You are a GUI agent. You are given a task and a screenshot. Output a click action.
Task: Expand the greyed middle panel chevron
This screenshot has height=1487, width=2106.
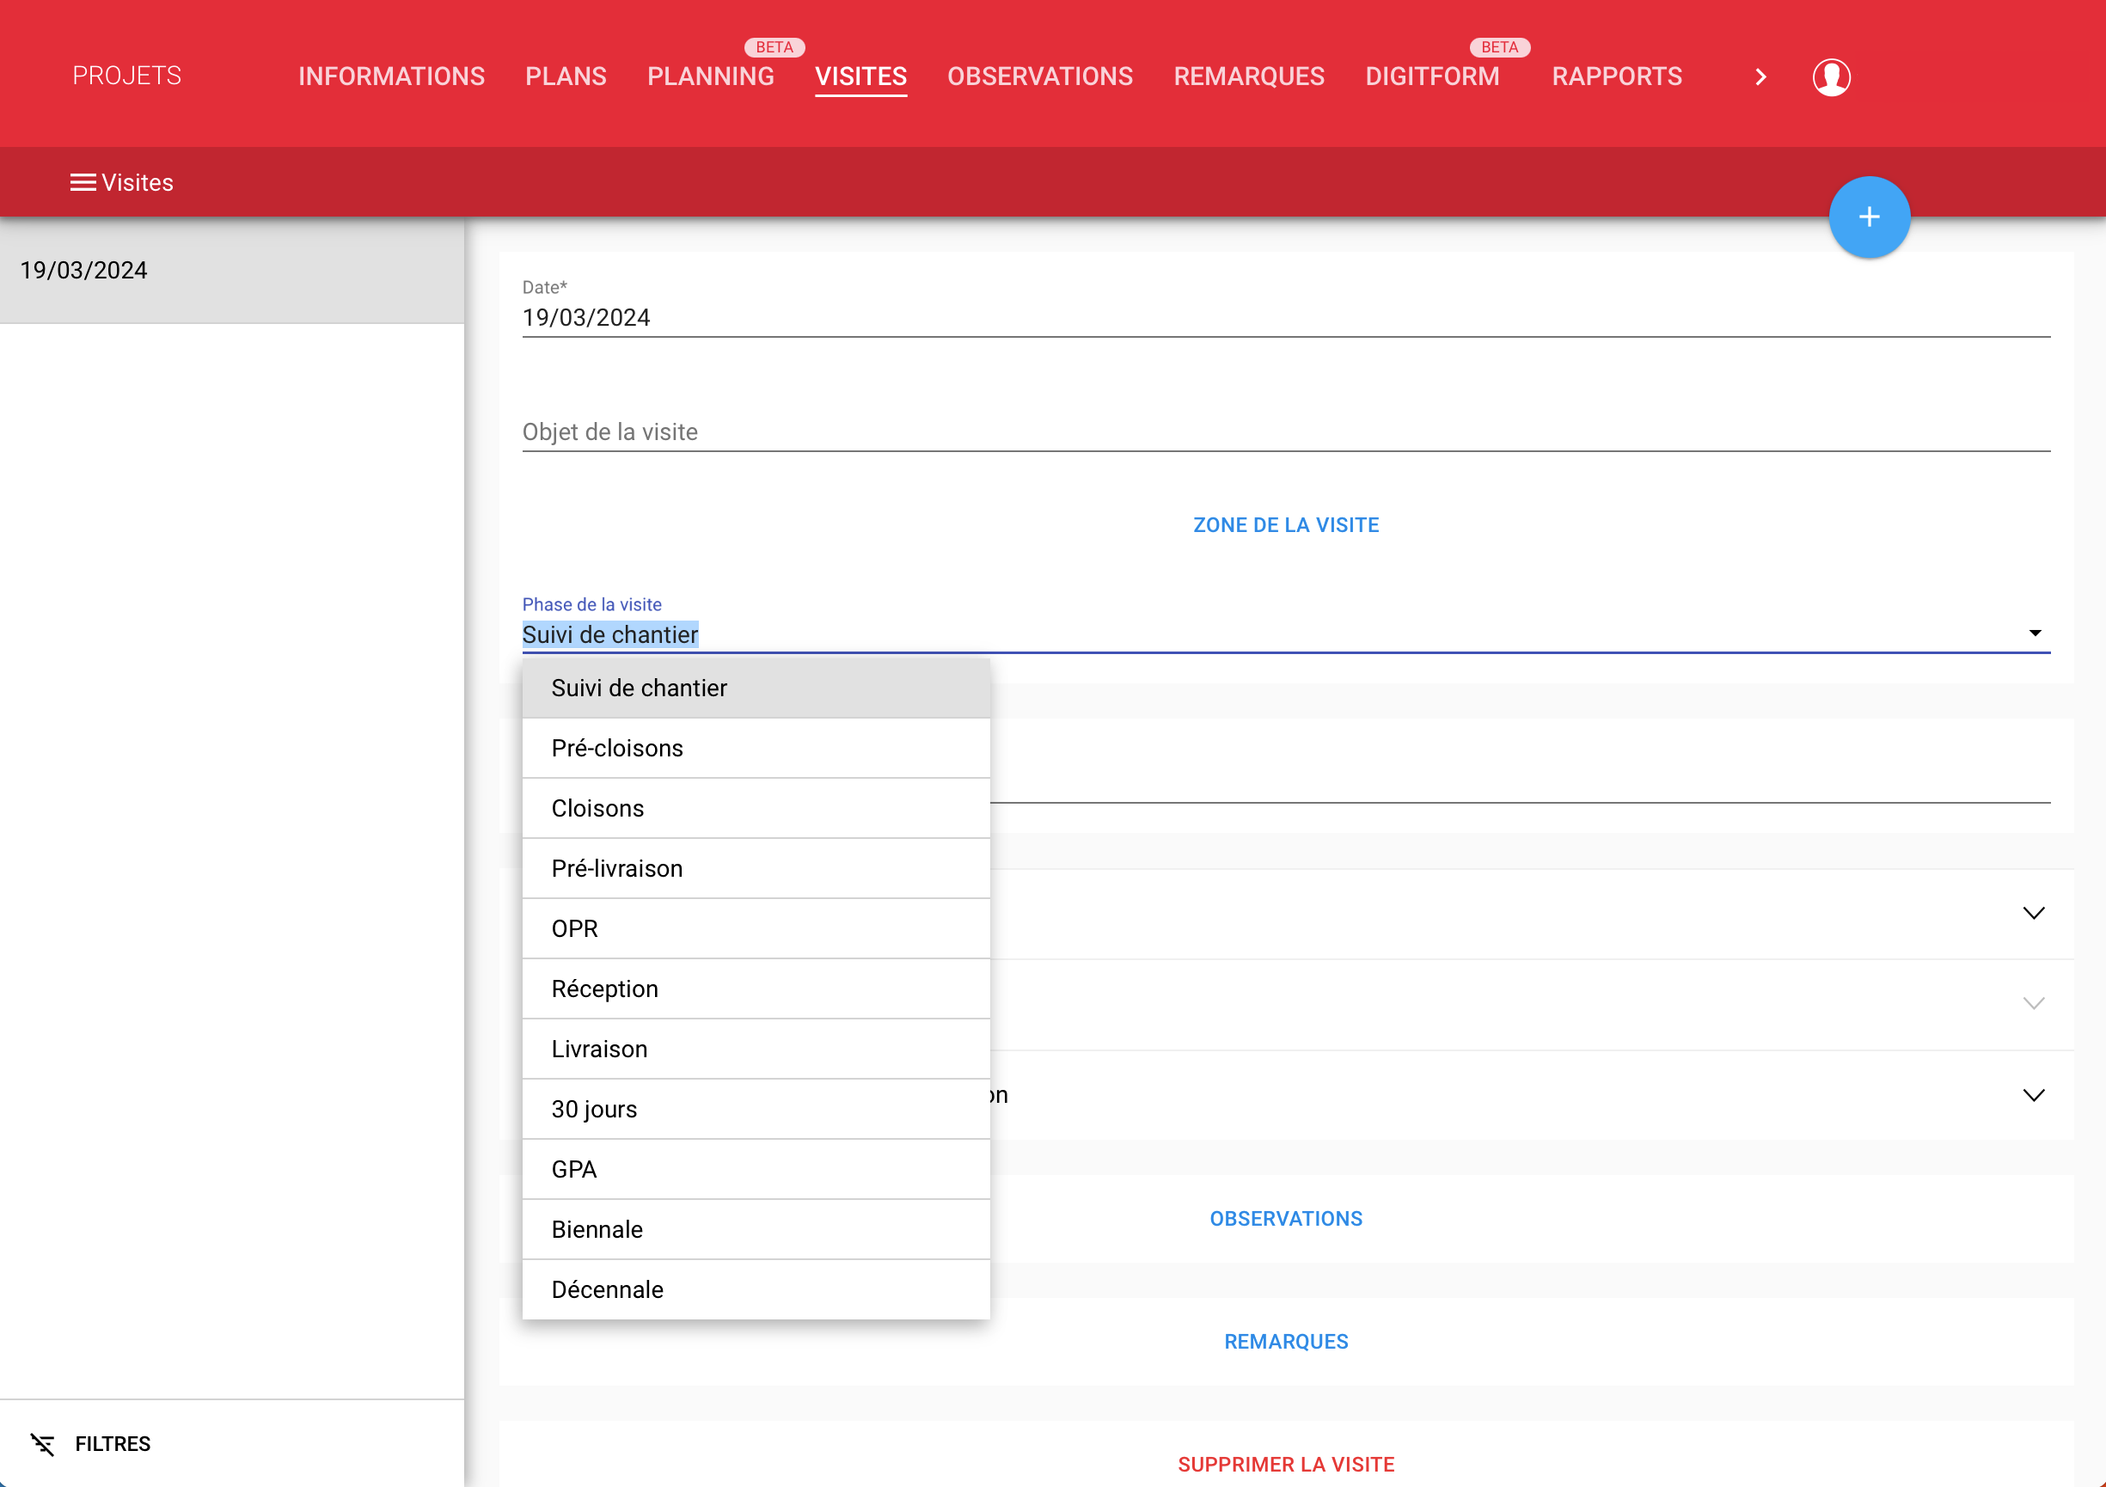2033,1003
